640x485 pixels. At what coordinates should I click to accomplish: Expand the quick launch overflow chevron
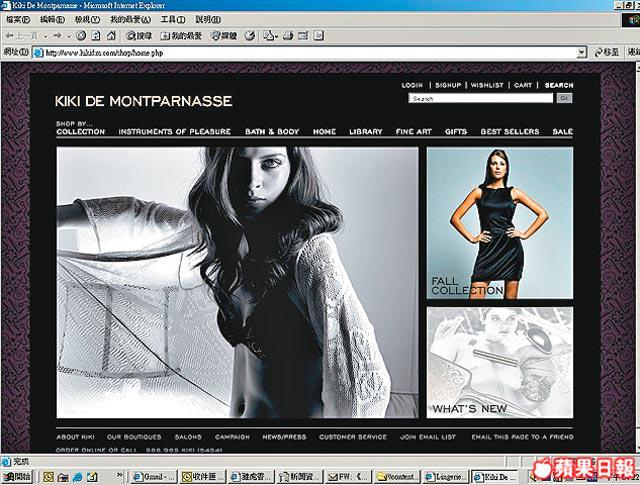(119, 475)
